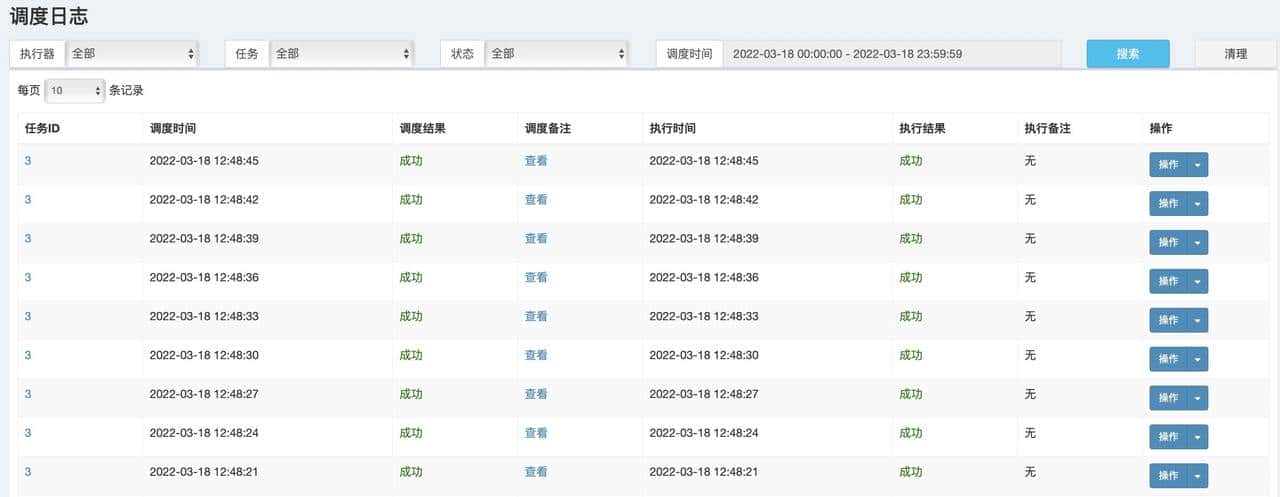View 调度备注 for the 12:48:45 log
The image size is (1280, 497).
[x=536, y=161]
